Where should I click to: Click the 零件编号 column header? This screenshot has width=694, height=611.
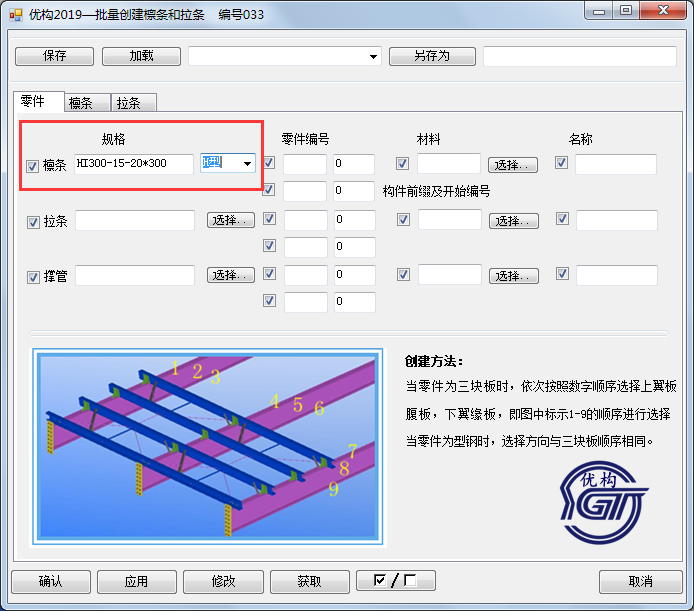coord(305,139)
